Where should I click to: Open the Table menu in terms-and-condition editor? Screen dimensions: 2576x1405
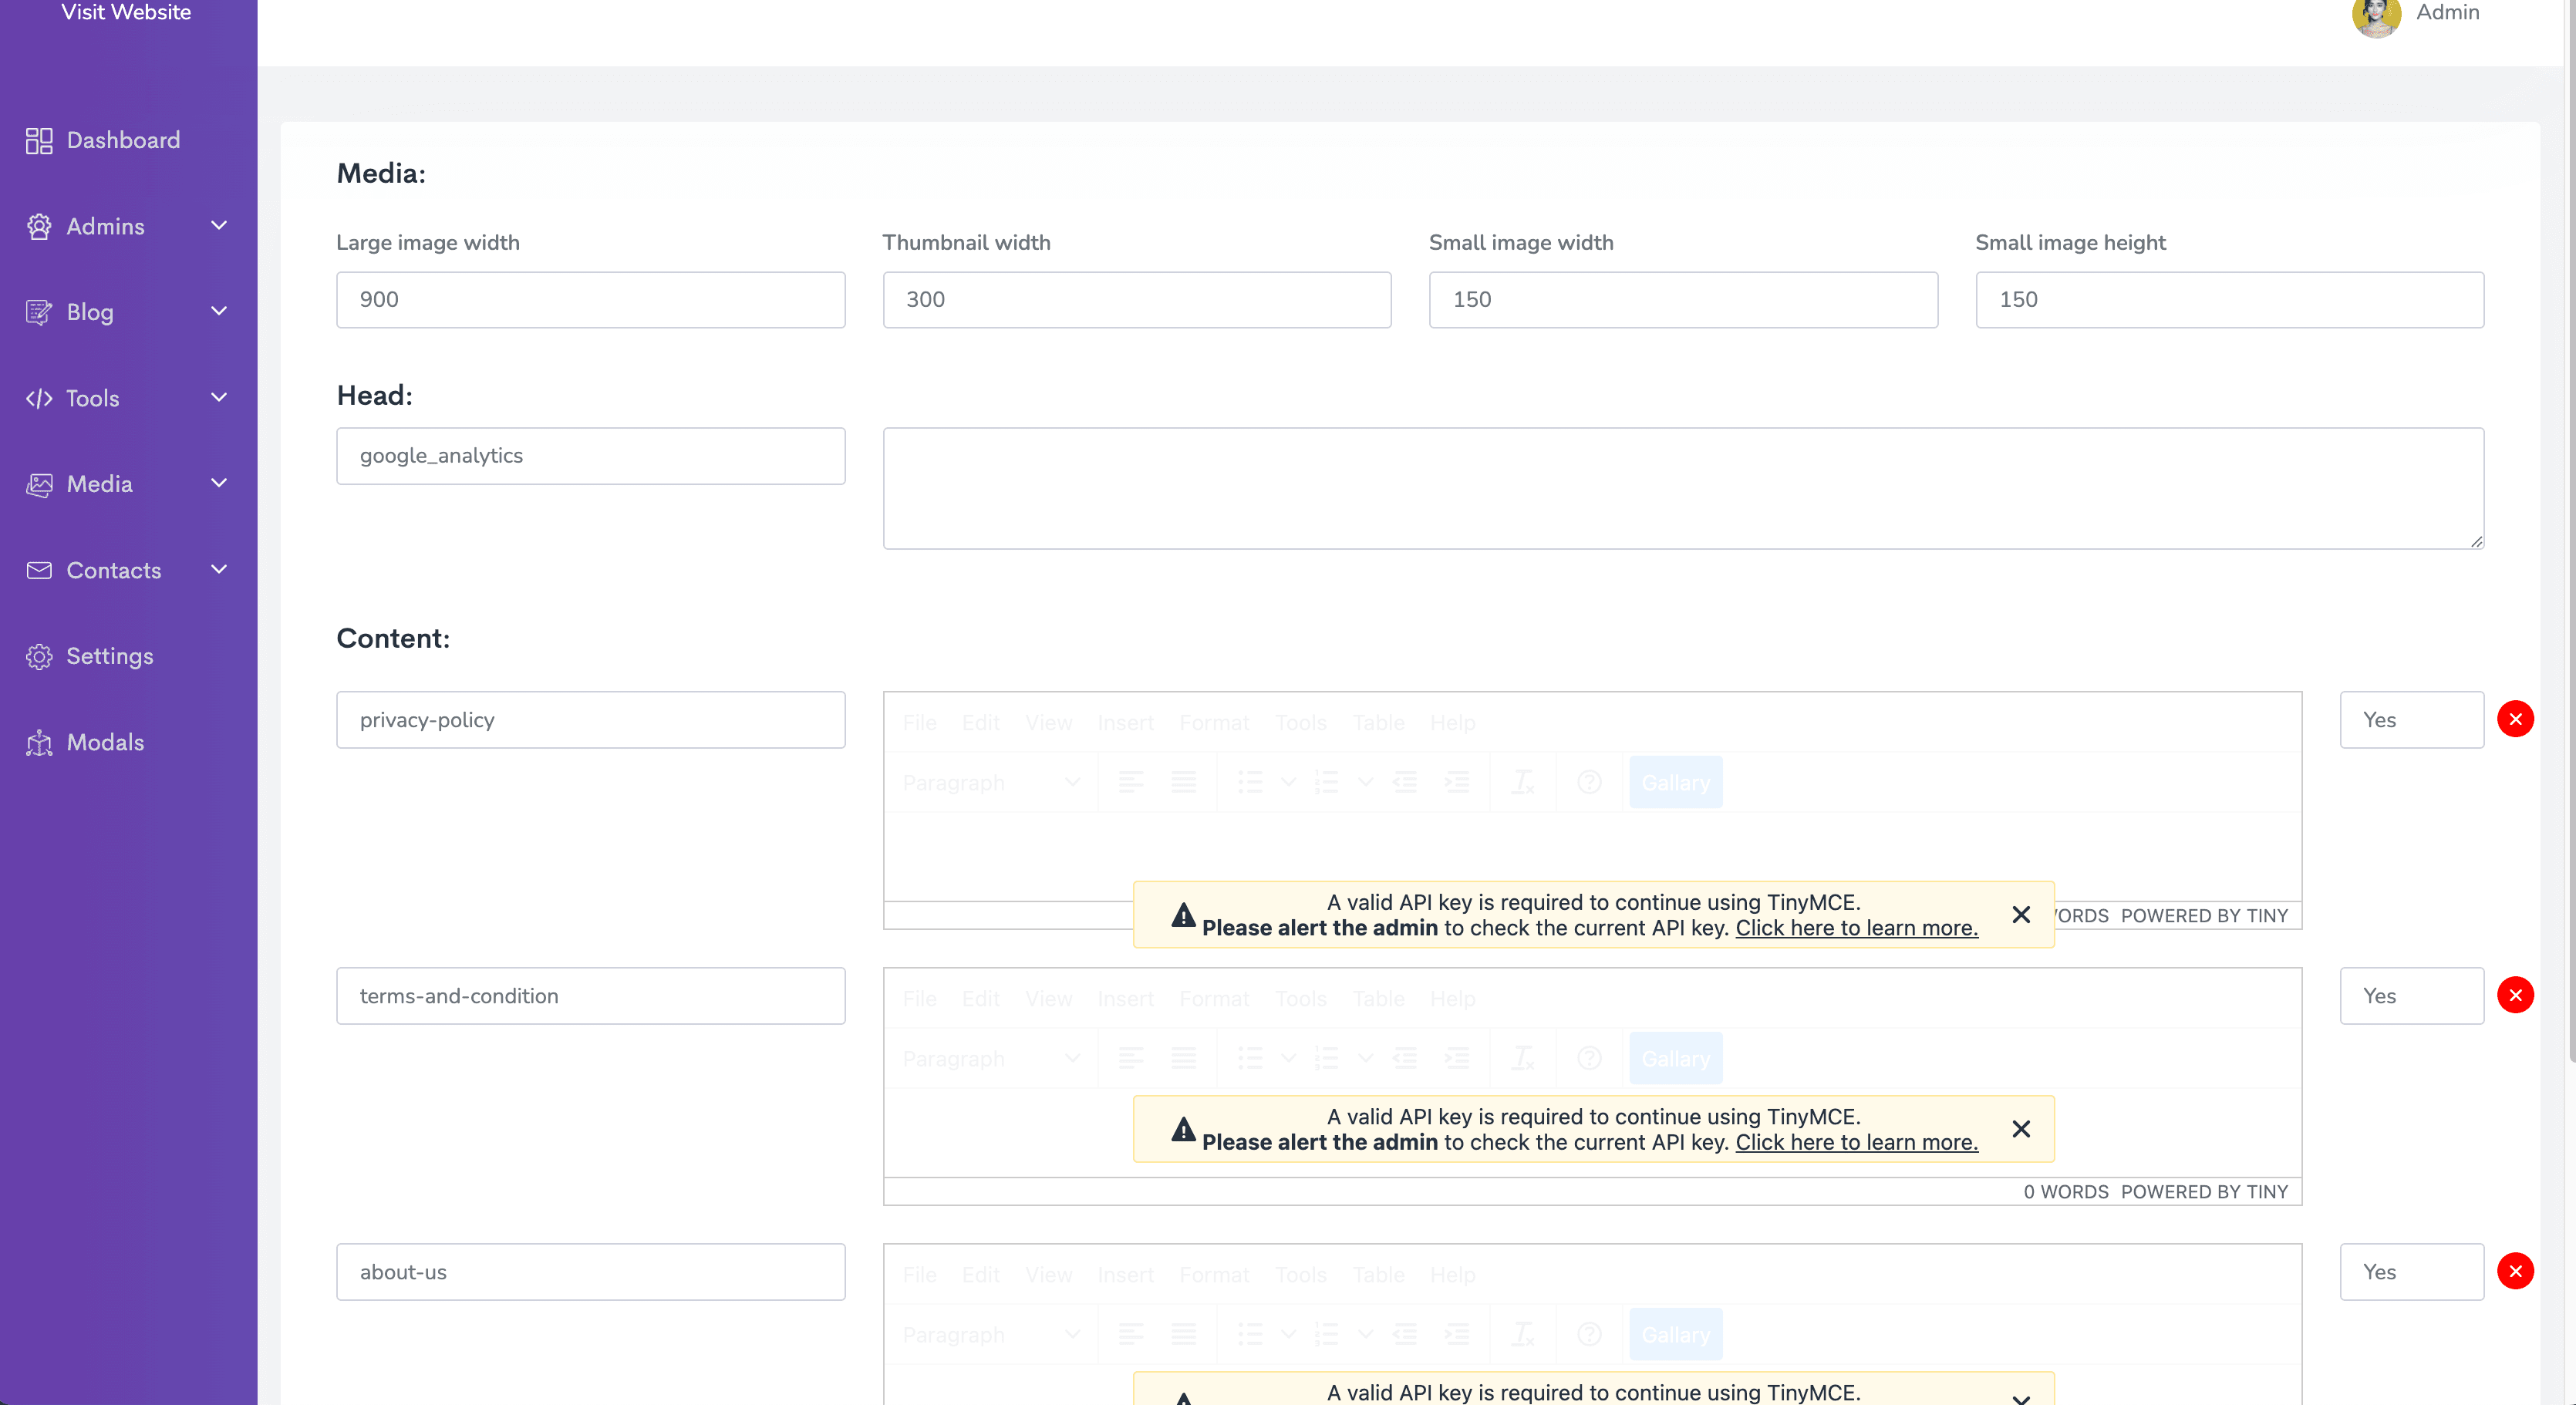pos(1378,999)
